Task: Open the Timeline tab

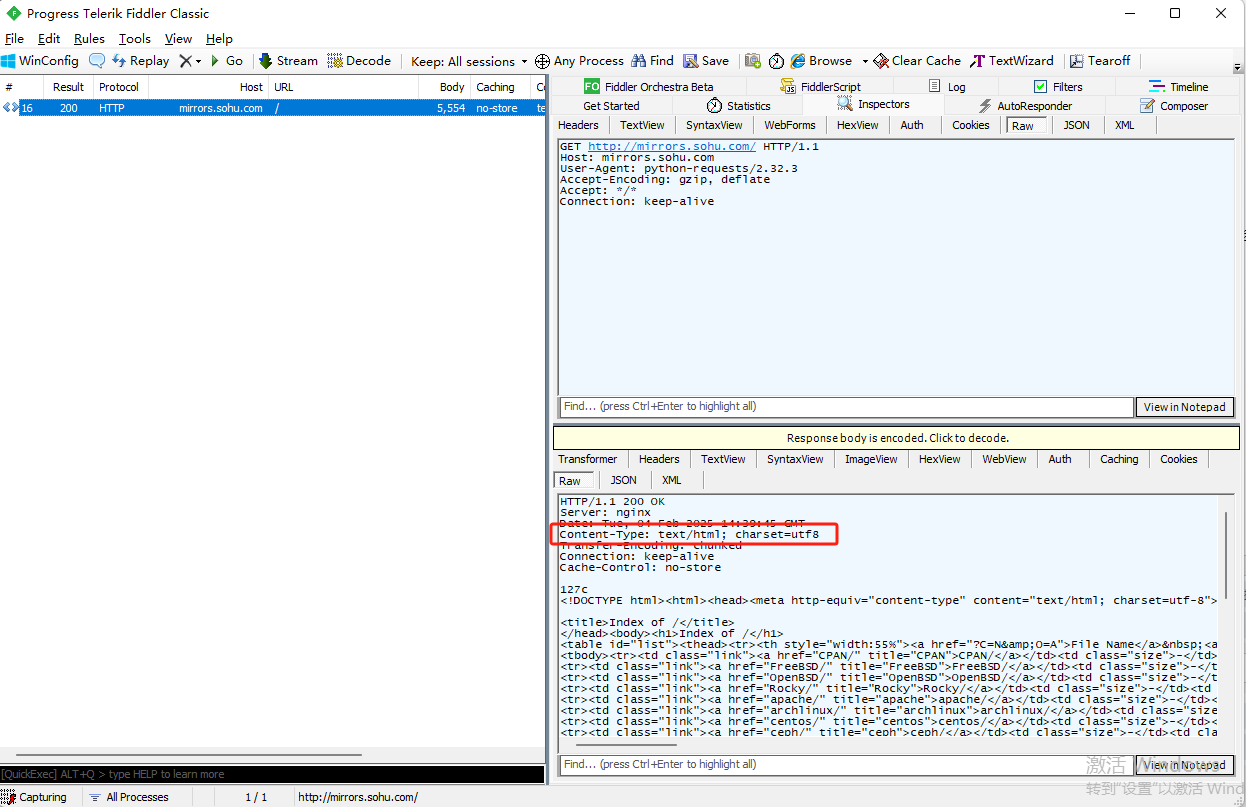Action: [x=1178, y=87]
